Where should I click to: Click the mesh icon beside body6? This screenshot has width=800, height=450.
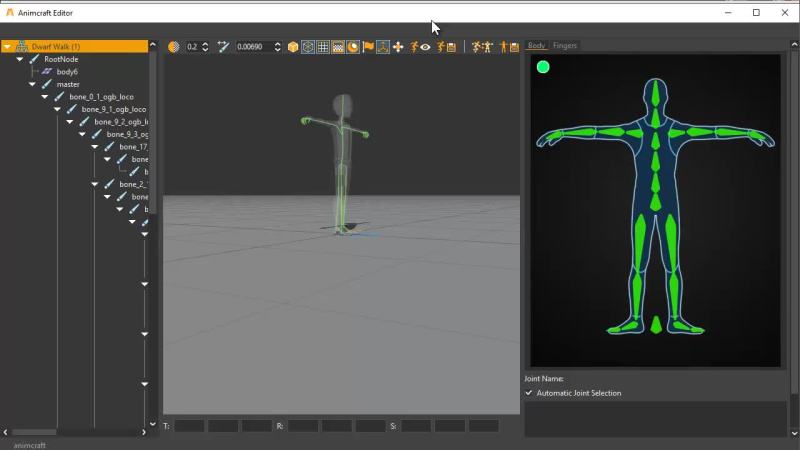click(47, 71)
